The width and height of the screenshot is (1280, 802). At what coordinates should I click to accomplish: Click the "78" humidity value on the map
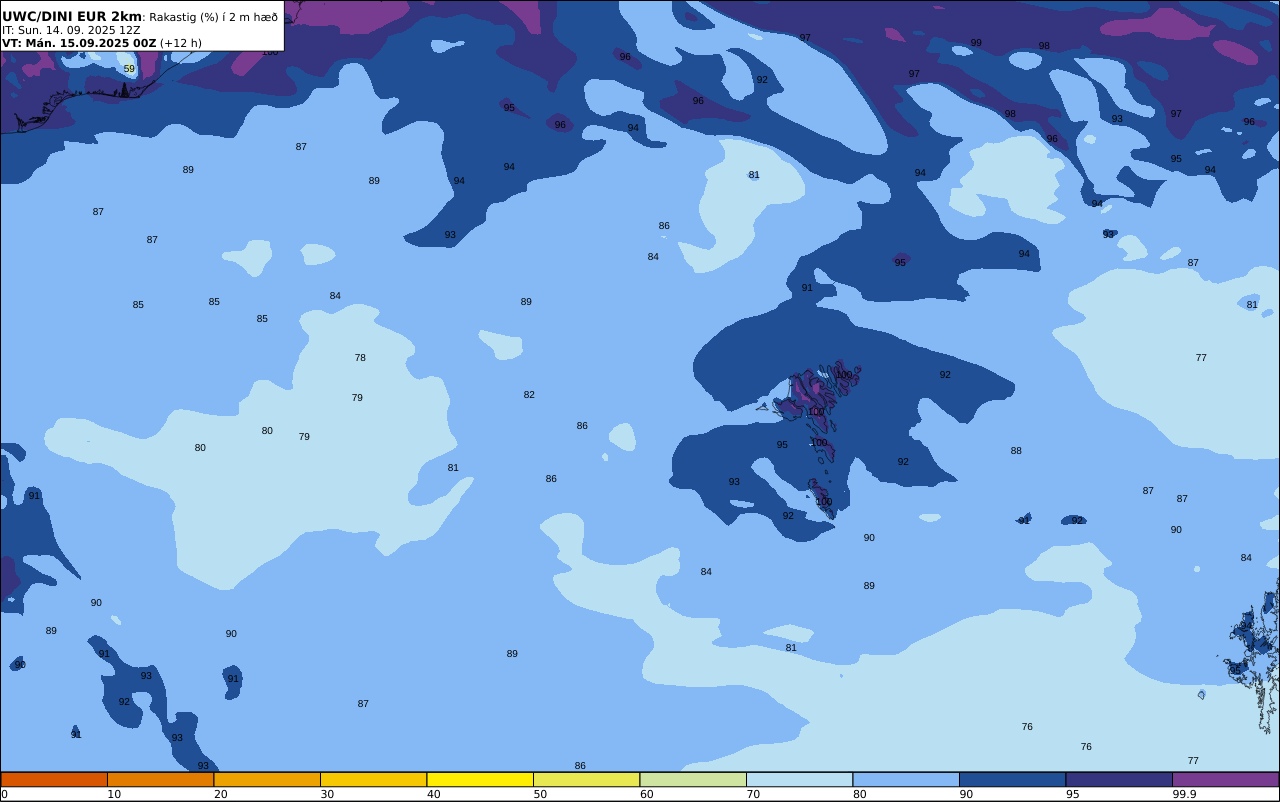(360, 358)
